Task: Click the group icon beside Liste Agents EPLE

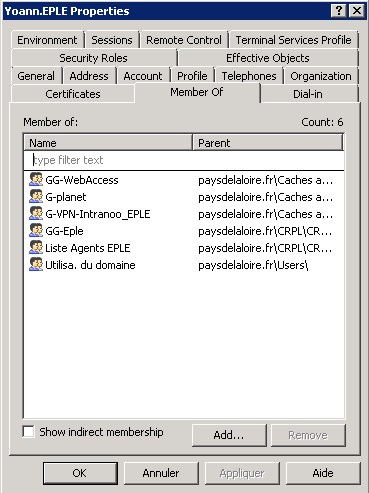Action: point(36,248)
